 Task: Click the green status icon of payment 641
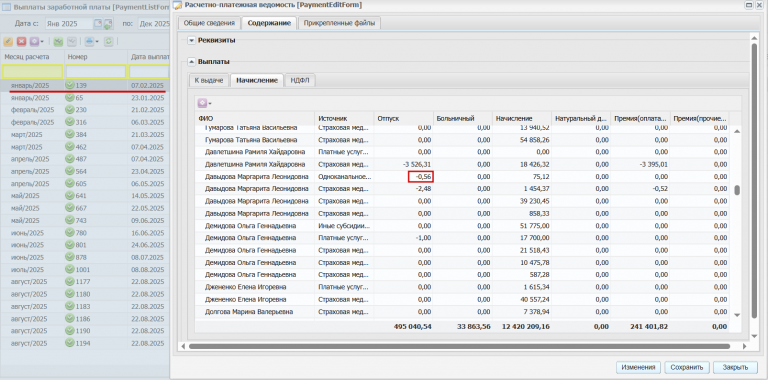pos(70,196)
